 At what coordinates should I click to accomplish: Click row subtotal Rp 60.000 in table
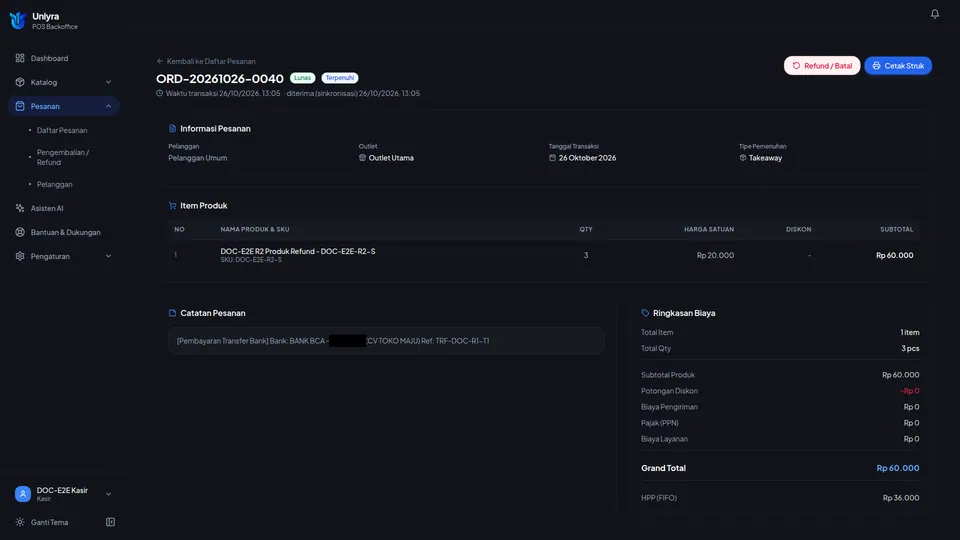894,255
